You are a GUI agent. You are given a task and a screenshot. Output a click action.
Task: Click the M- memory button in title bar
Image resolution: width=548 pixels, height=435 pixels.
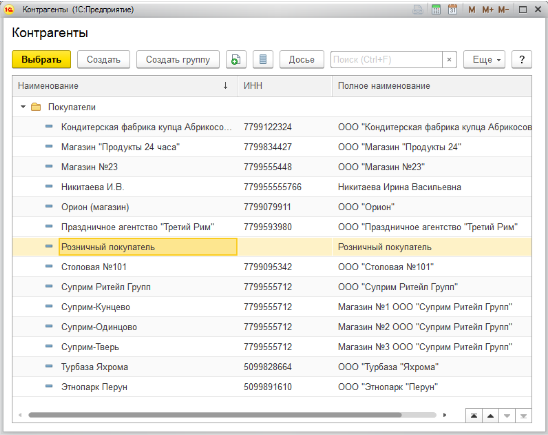click(x=503, y=10)
